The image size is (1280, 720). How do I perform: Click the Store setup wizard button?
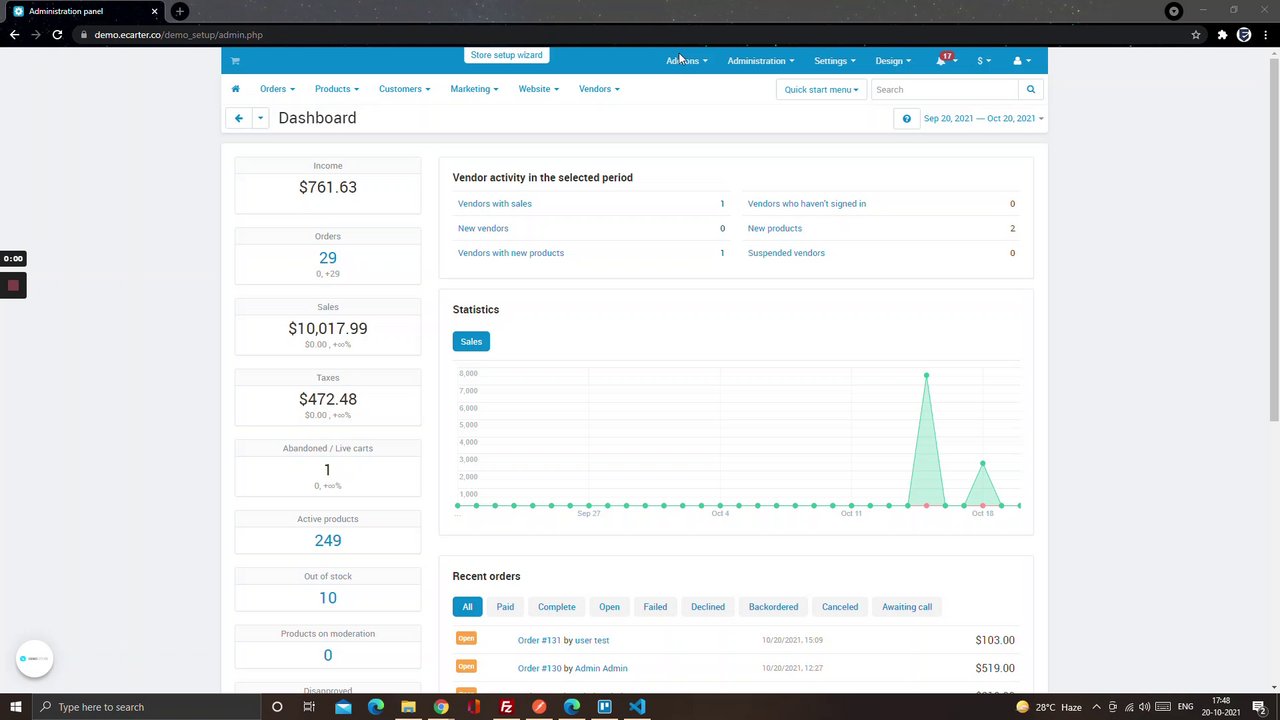506,55
